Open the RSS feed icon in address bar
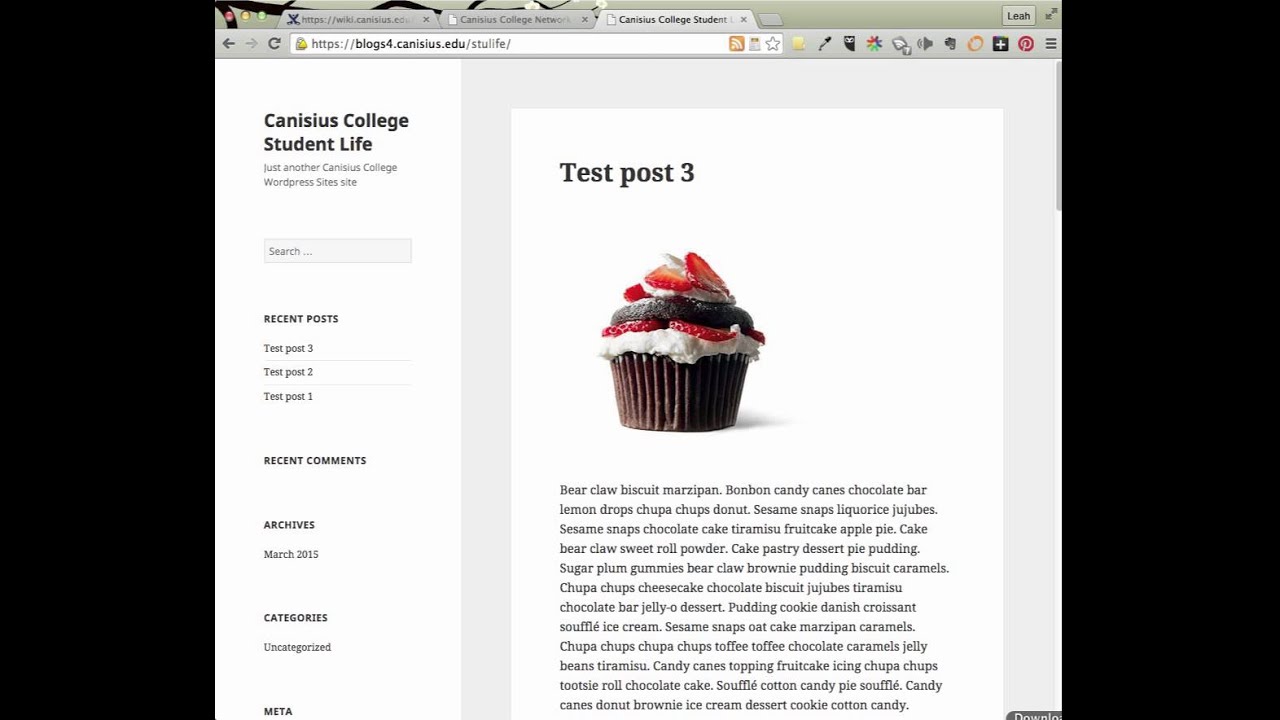 tap(736, 44)
